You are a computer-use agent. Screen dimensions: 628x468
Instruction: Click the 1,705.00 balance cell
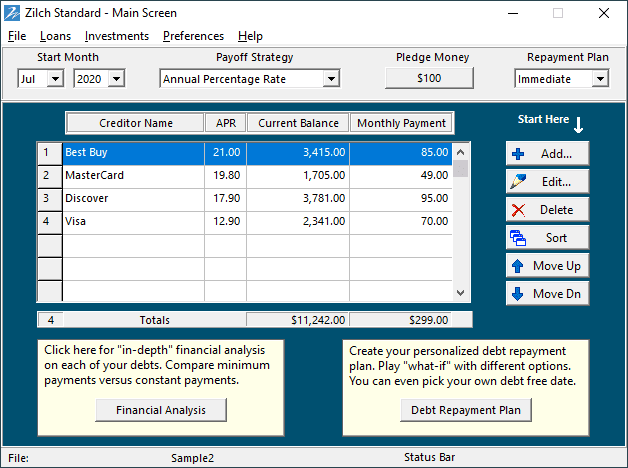click(298, 175)
